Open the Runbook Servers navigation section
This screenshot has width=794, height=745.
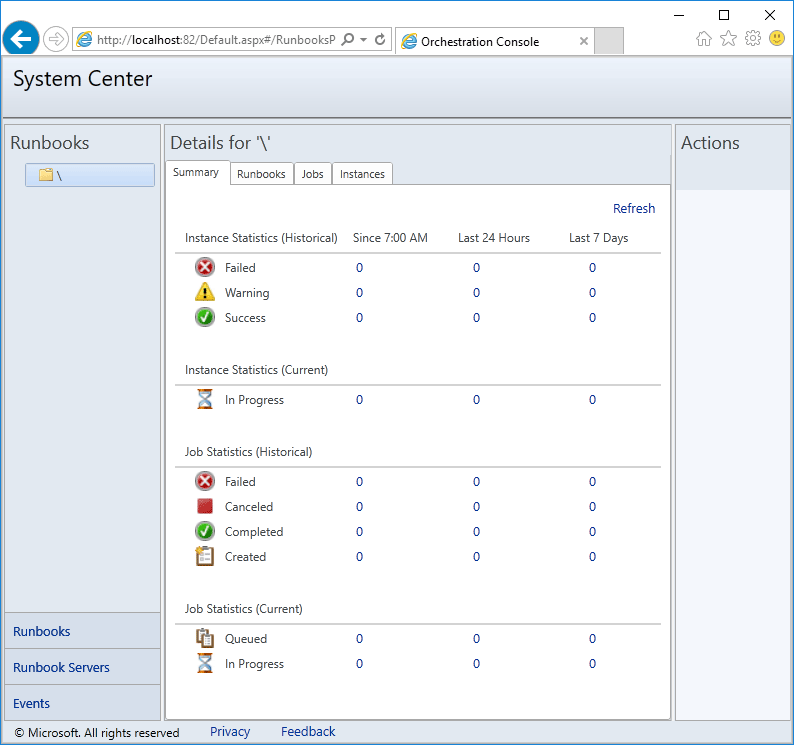(x=83, y=667)
